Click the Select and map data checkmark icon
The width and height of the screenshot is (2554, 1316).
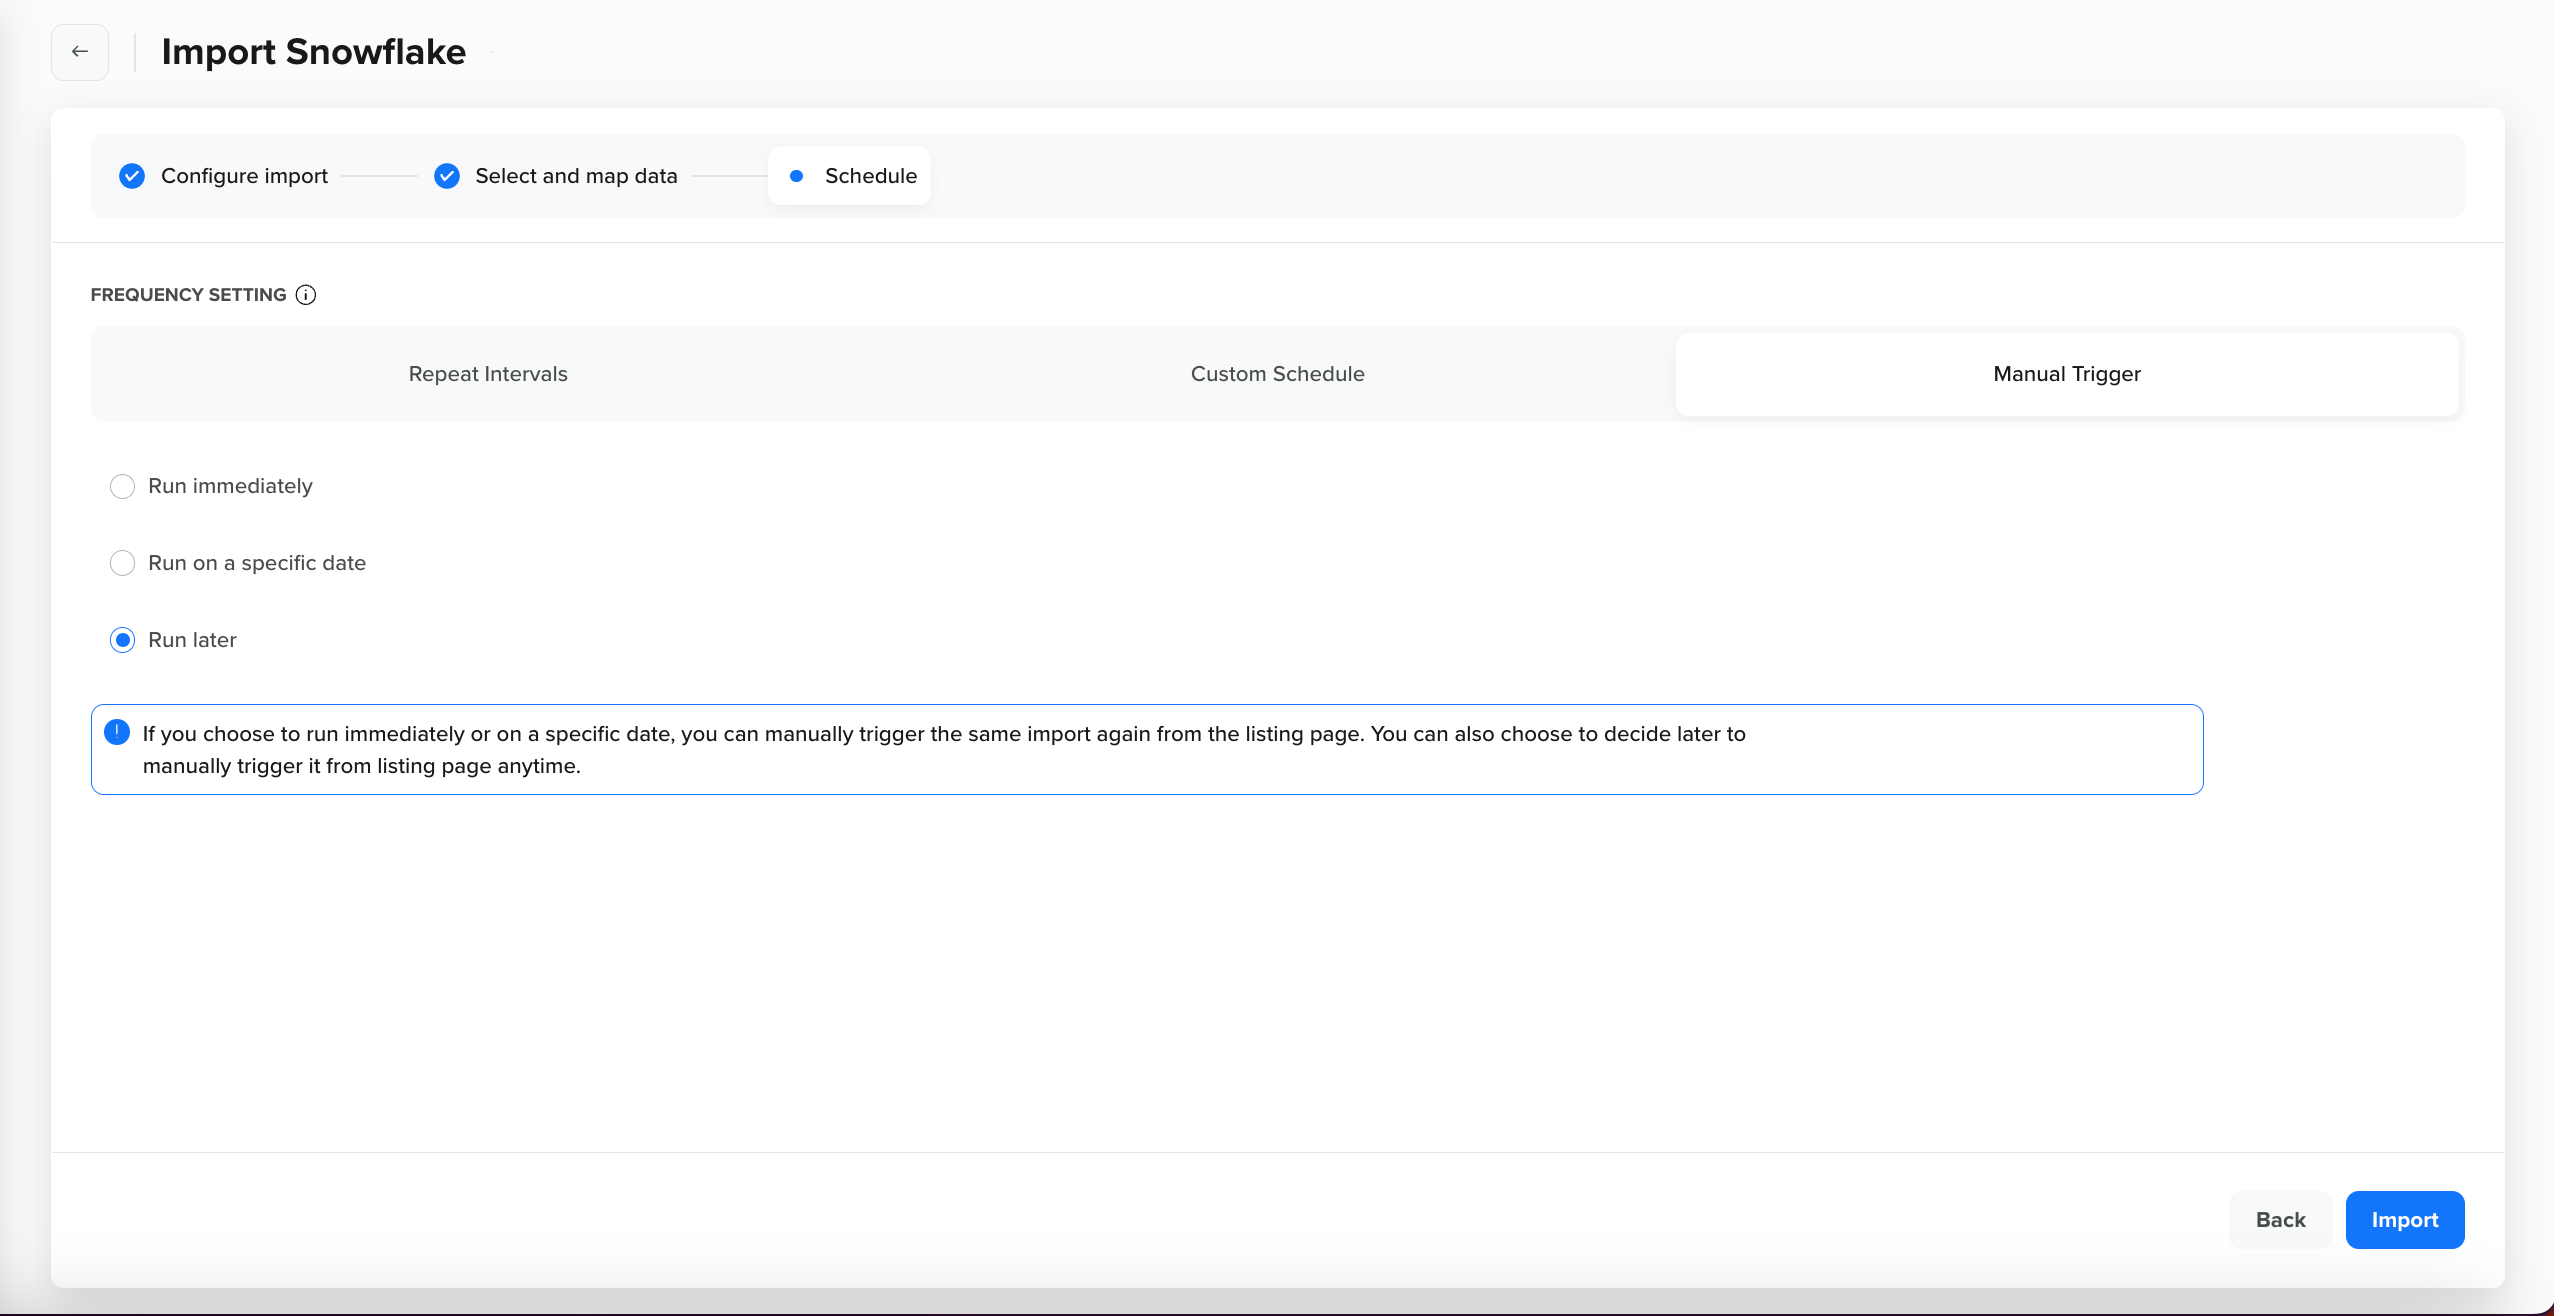[x=447, y=176]
